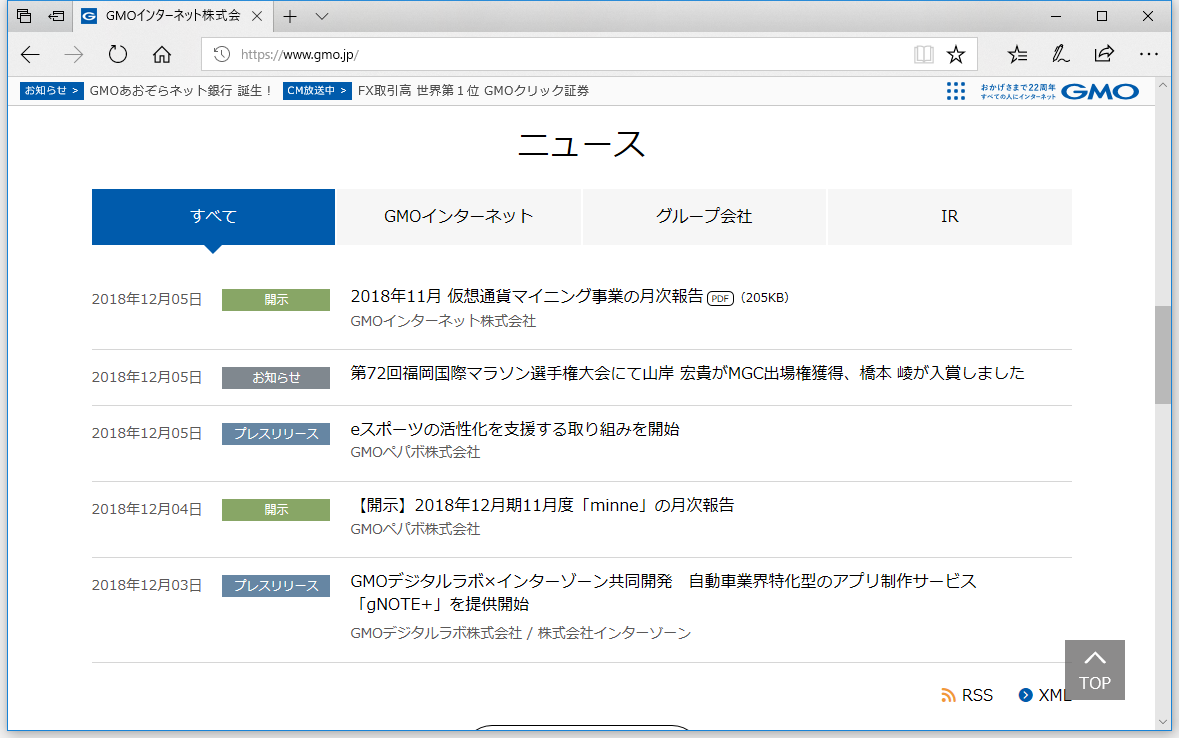The width and height of the screenshot is (1179, 738).
Task: Click the TOP button to return upward
Action: point(1094,669)
